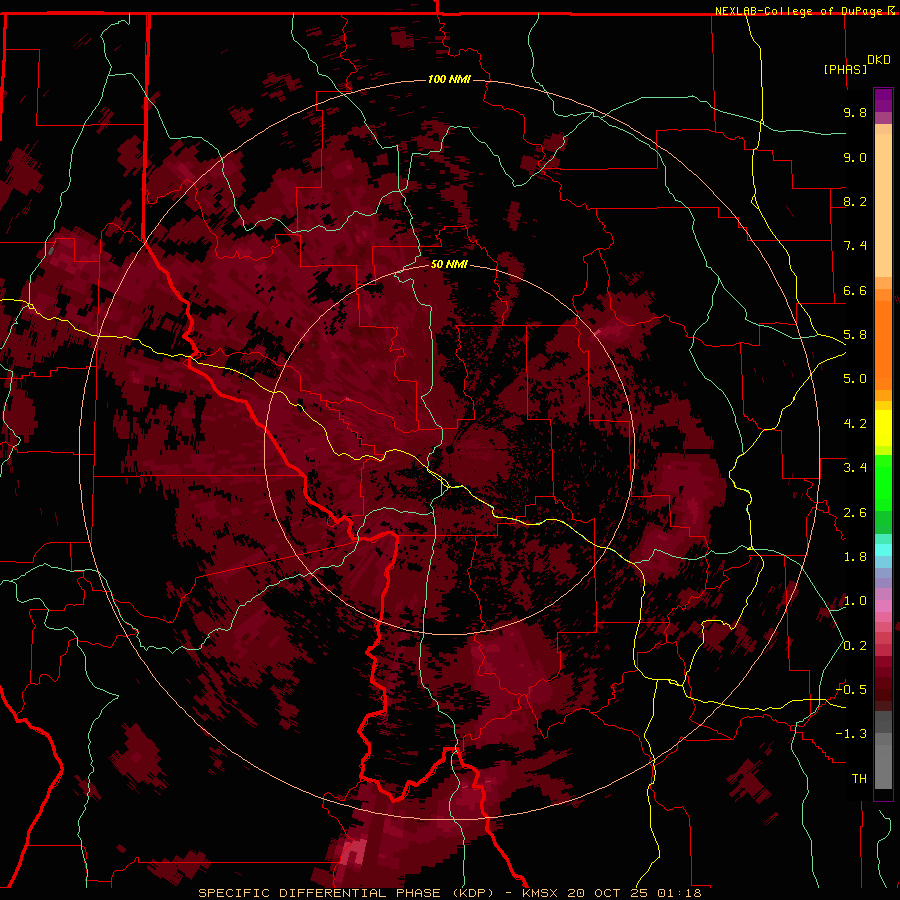Click the 50 NMI range ring label

tap(449, 264)
